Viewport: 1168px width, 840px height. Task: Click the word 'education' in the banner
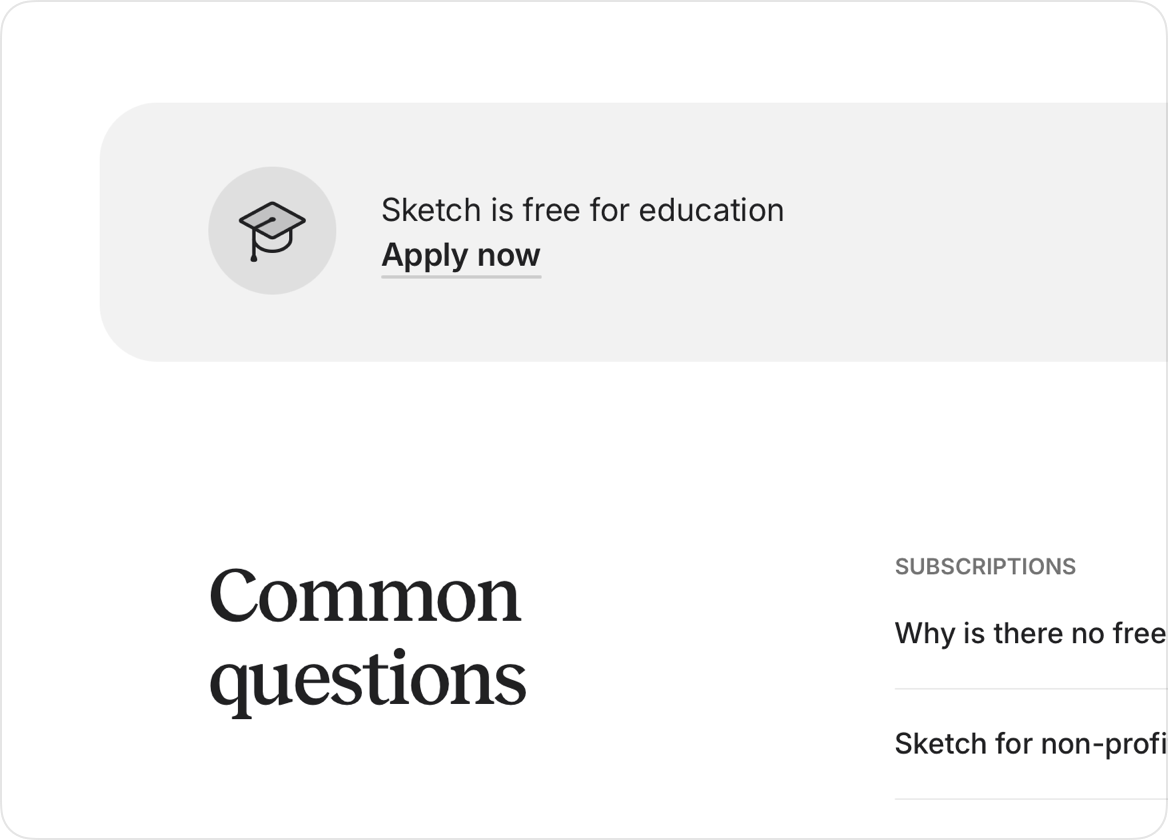click(x=711, y=210)
